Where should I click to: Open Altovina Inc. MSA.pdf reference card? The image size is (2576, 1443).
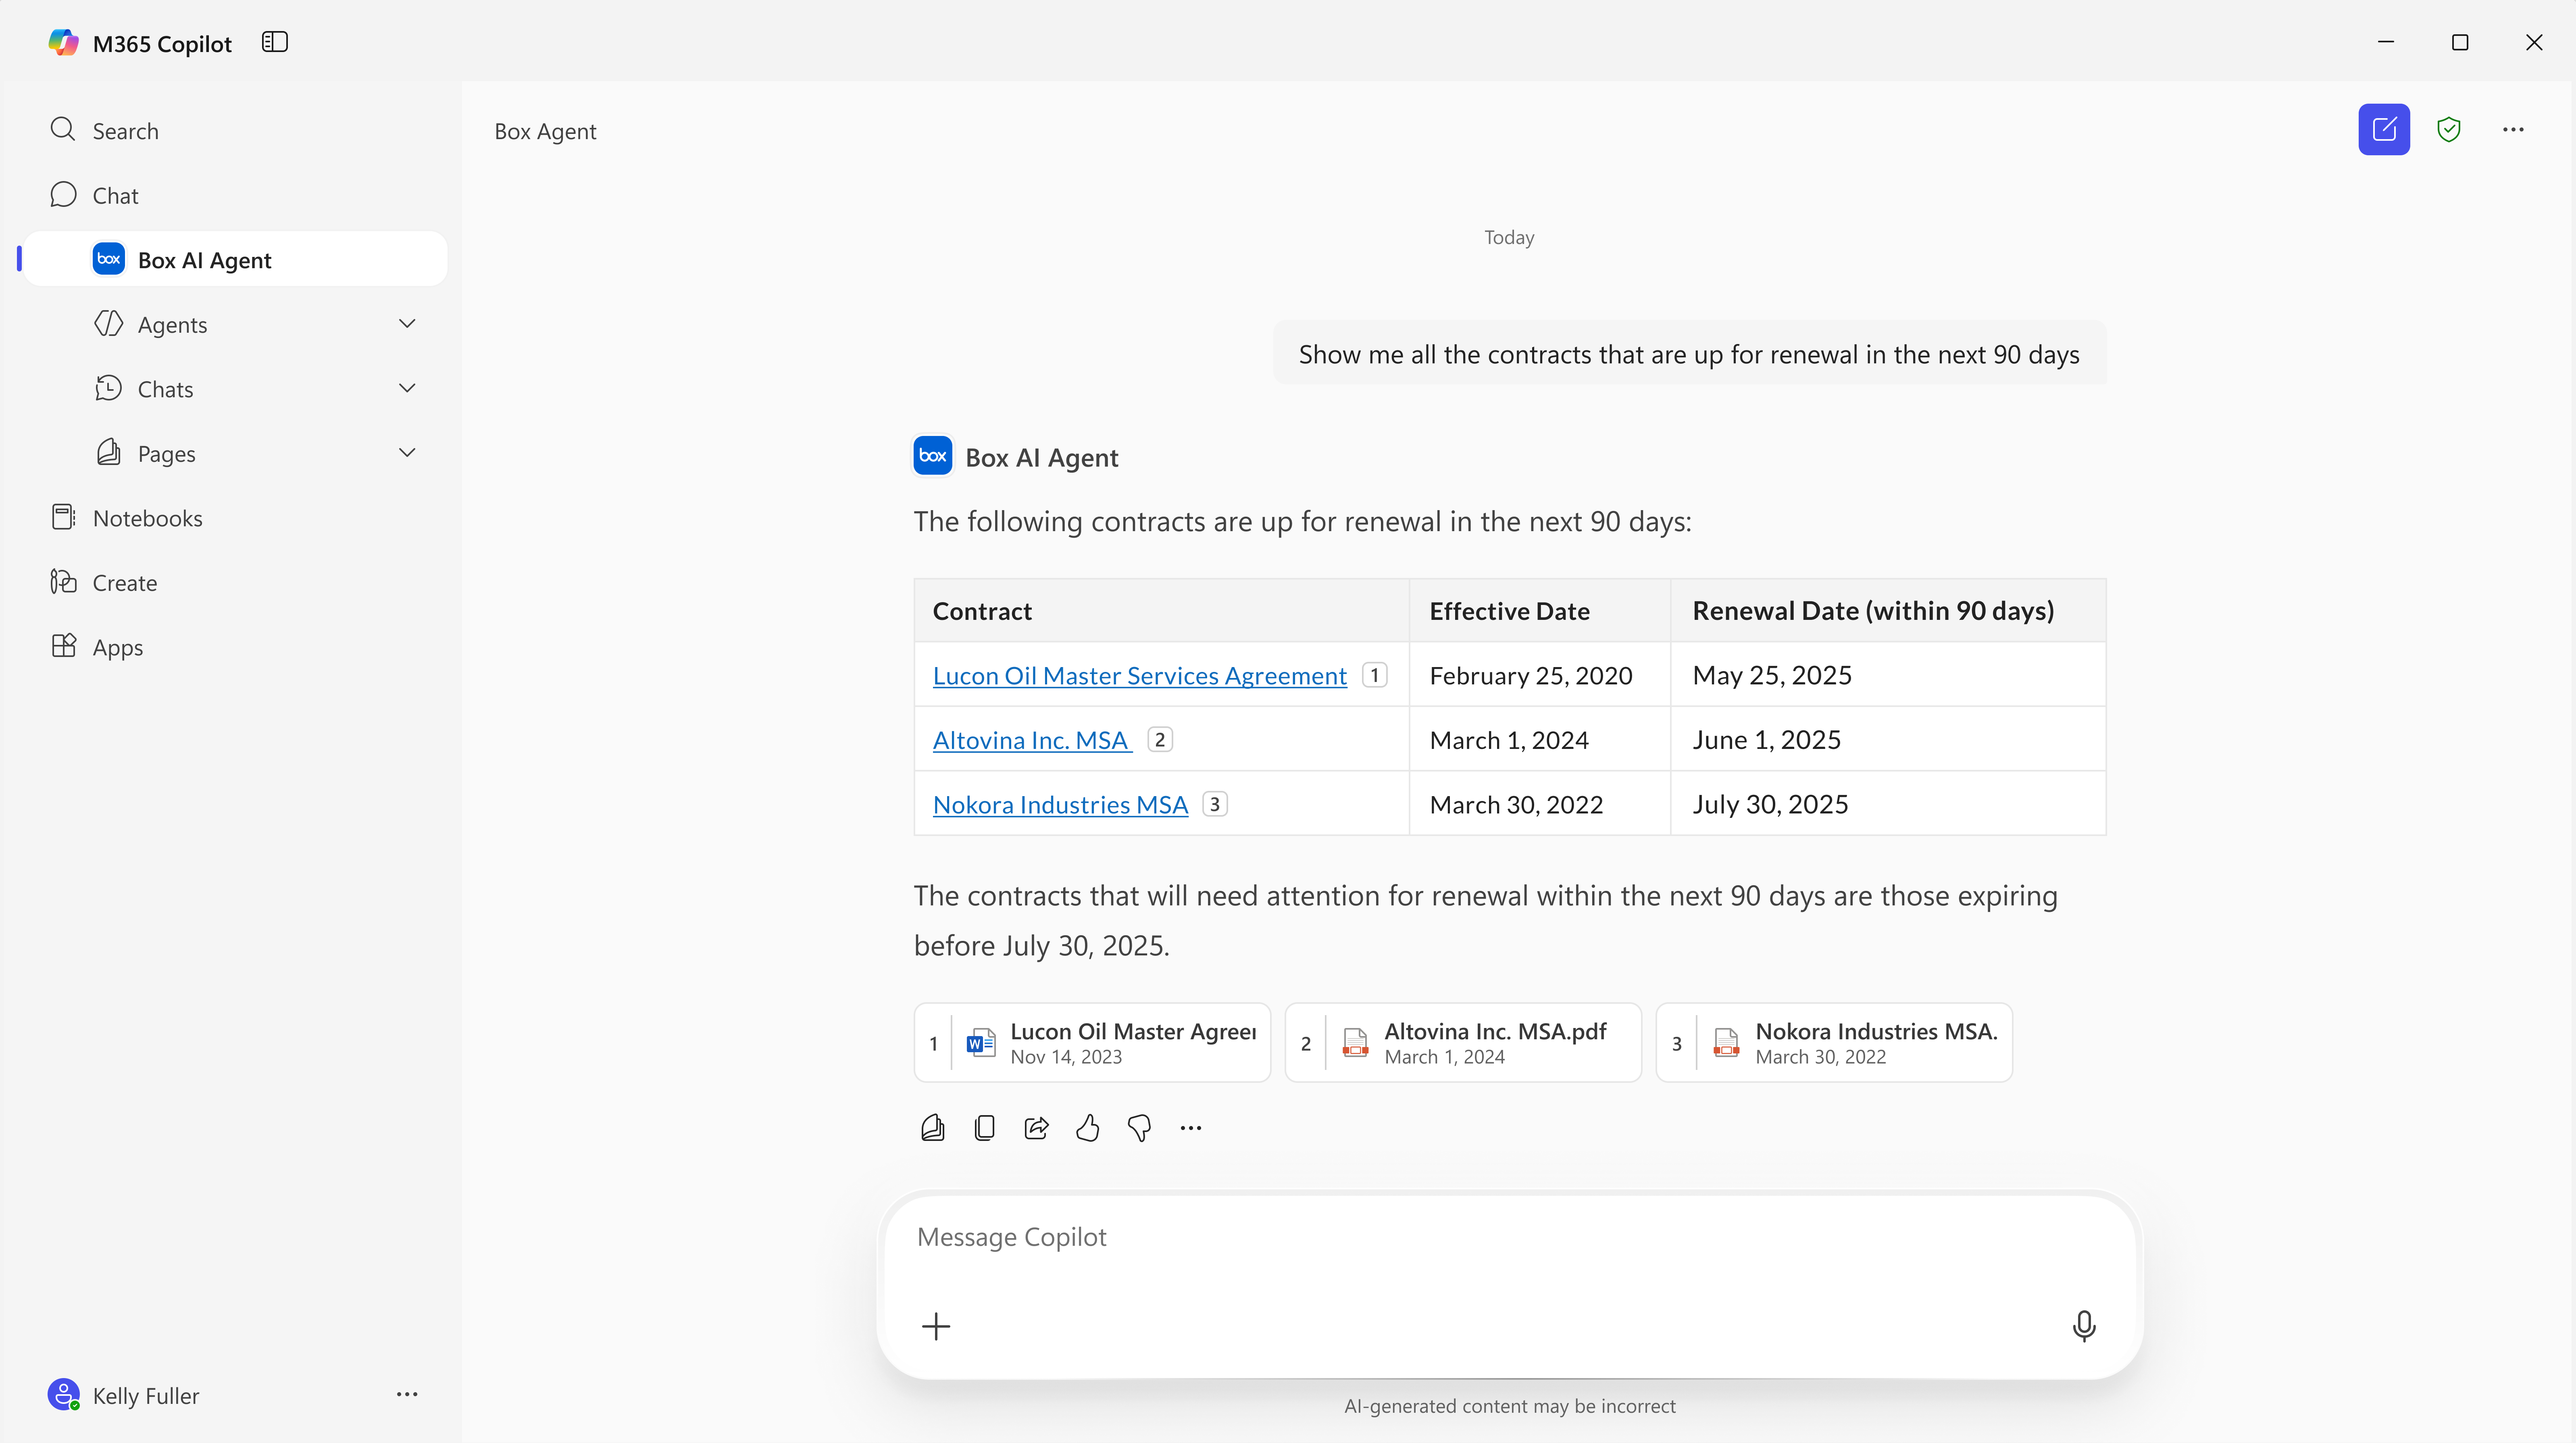click(x=1463, y=1043)
